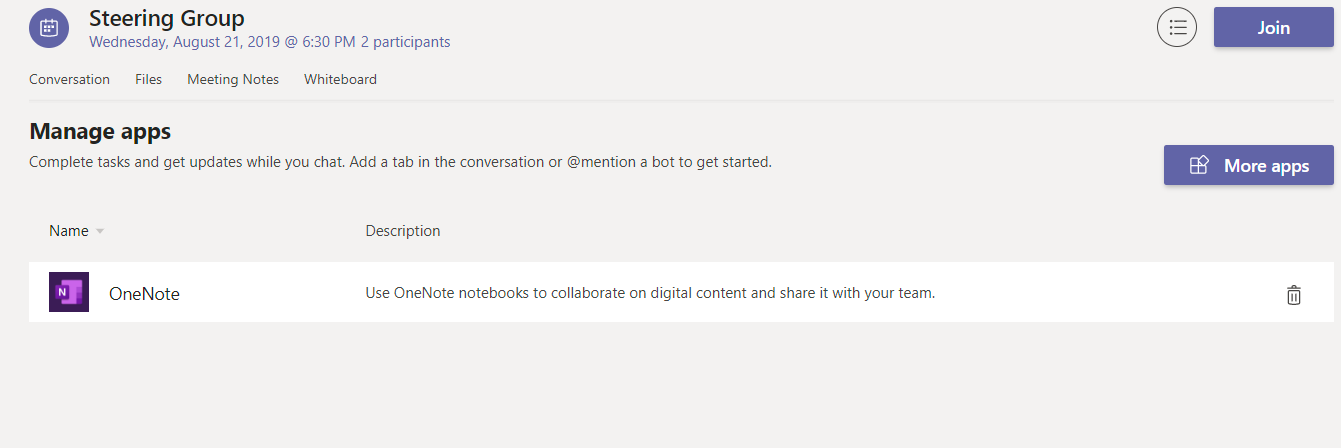Switch to the Conversation tab
Screen dimensions: 1341x448
pyautogui.click(x=69, y=79)
